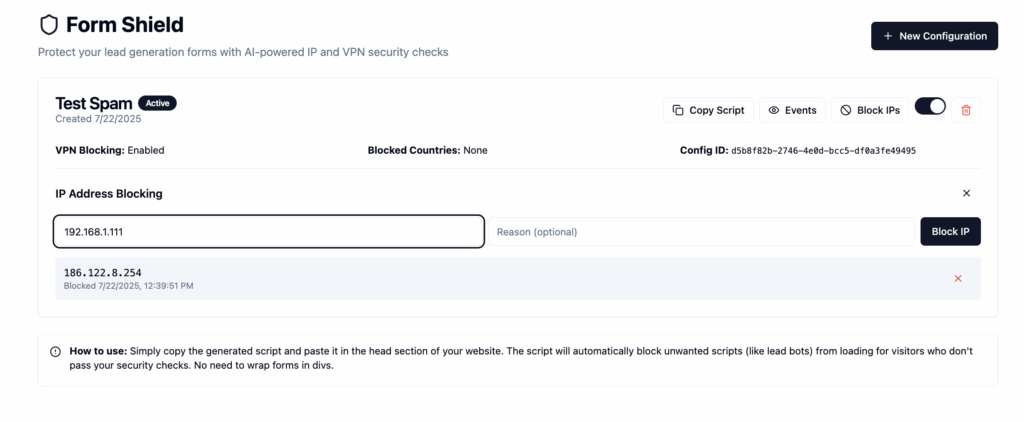This screenshot has width=1024, height=422.
Task: Focus the IP address field containing 192.168.1.111
Action: click(268, 232)
